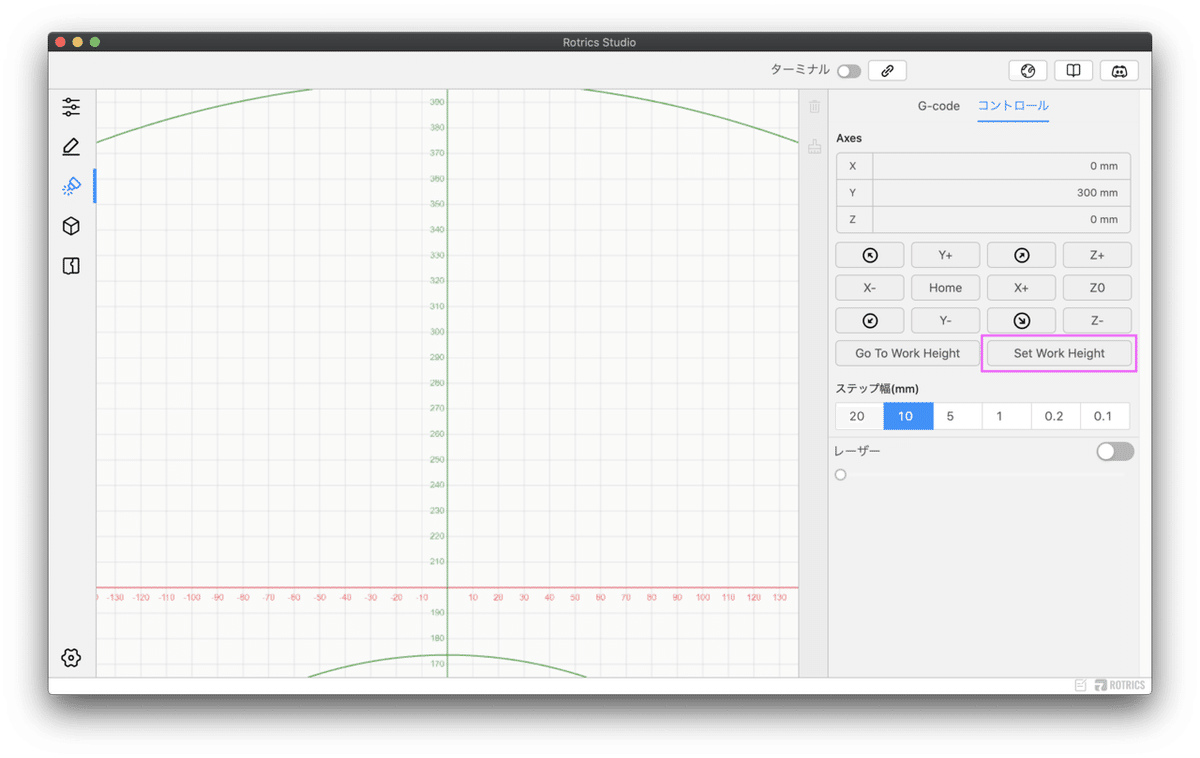Click the clear brush icon beside canvas

click(814, 146)
